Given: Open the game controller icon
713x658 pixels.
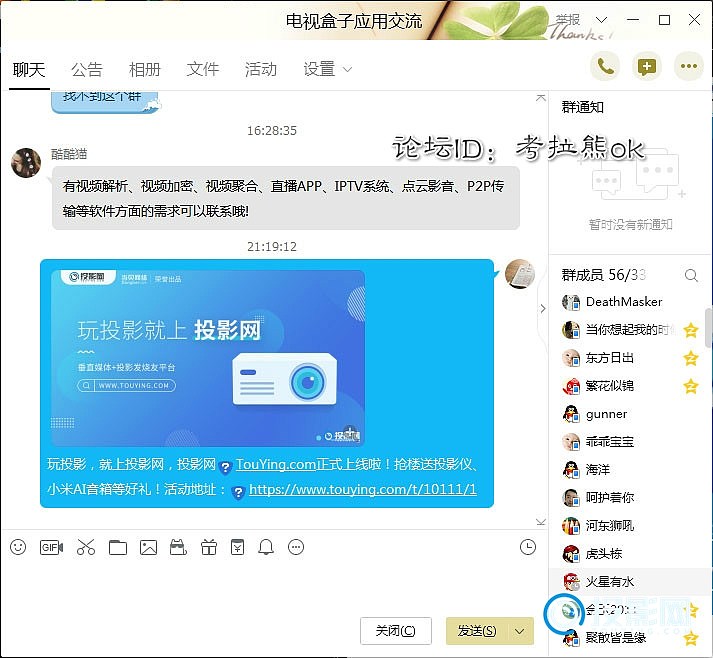Looking at the screenshot, I should pos(178,547).
